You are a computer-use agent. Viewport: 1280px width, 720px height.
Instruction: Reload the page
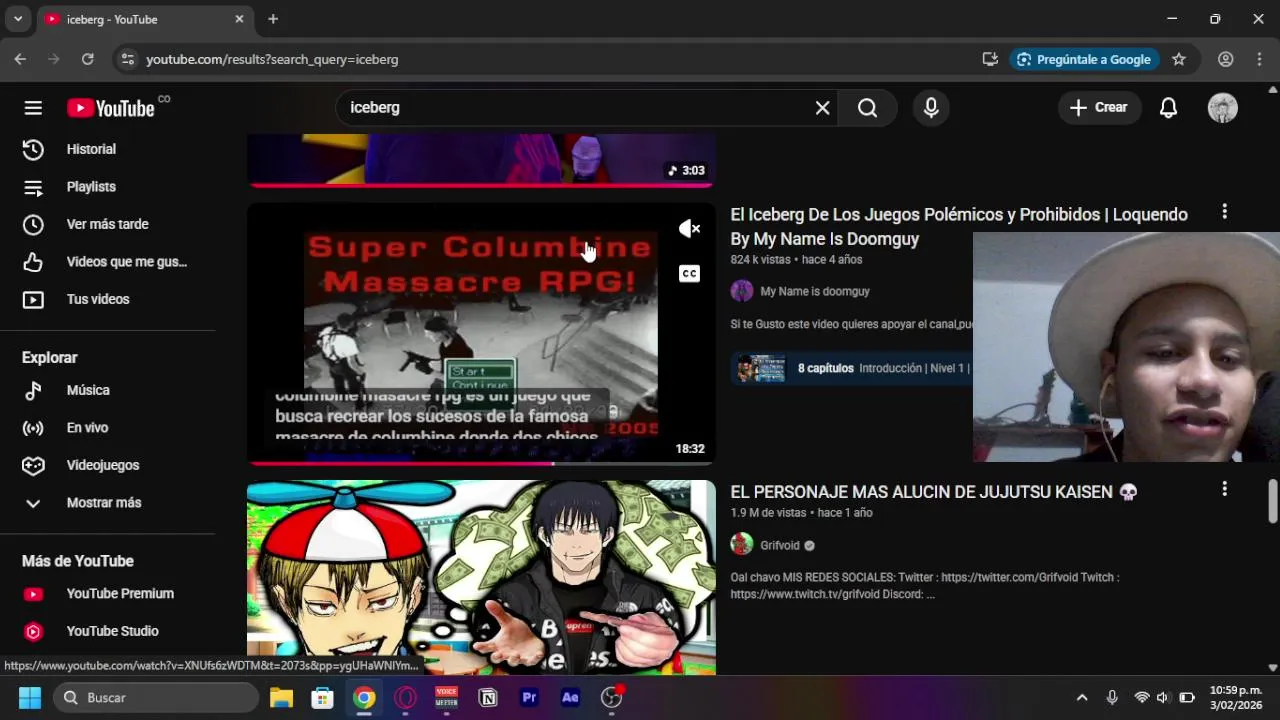[x=88, y=59]
